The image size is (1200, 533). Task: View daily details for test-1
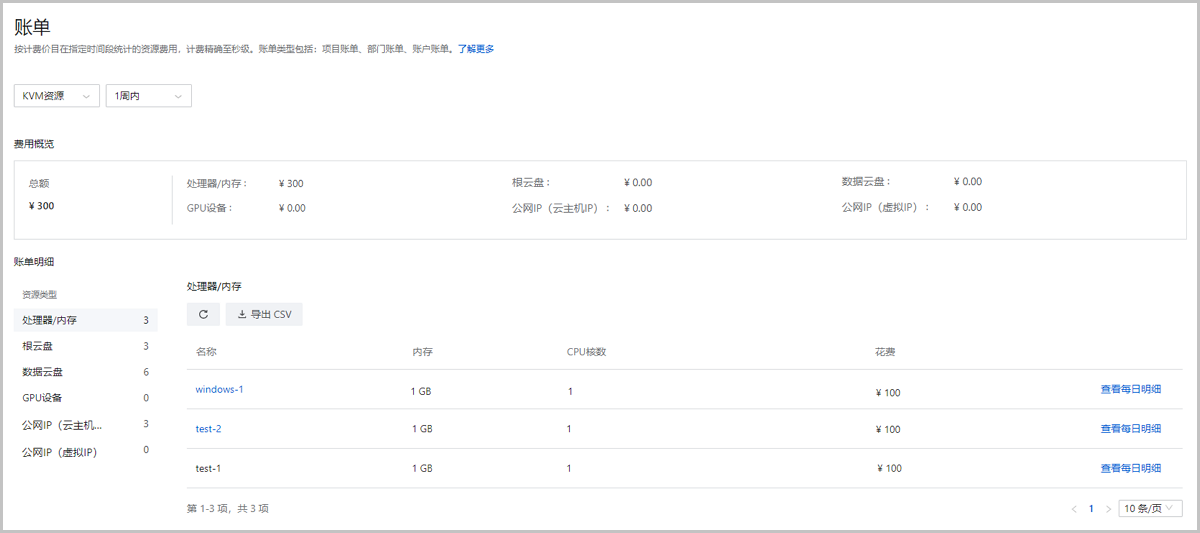point(1130,468)
